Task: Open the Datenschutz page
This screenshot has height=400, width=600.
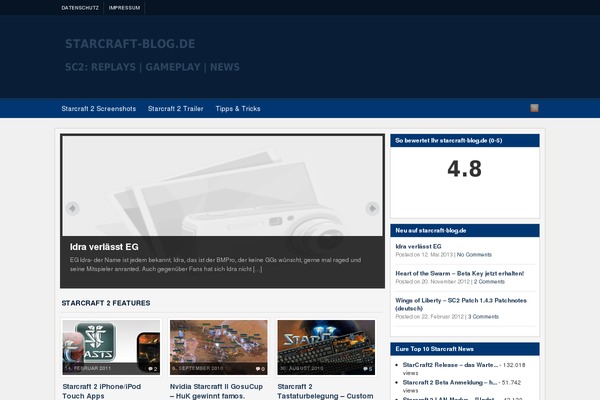Action: (x=80, y=8)
